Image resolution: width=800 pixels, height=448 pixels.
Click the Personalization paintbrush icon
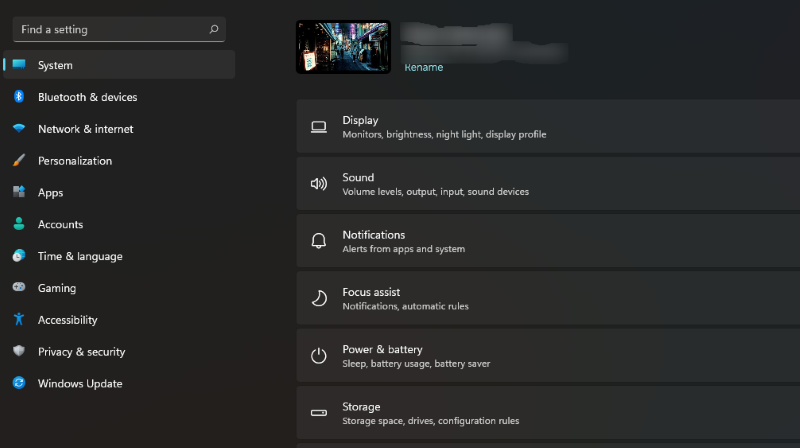18,161
